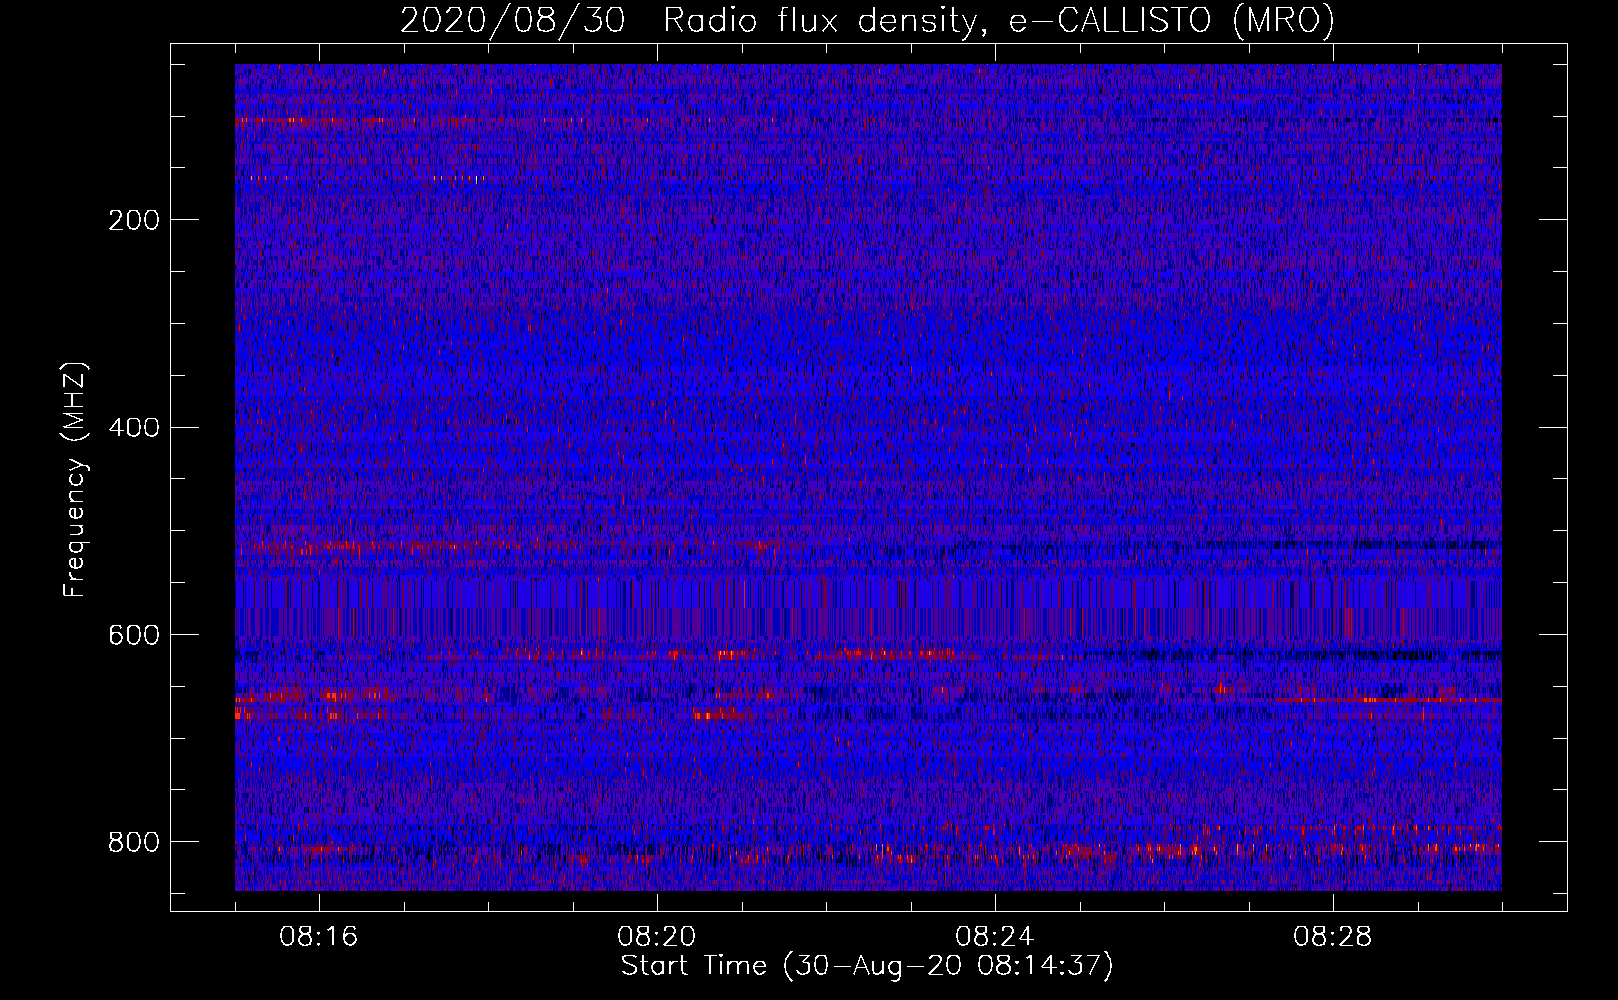Click the 600 frequency tick label
This screenshot has height=1000, width=1618.
point(134,636)
